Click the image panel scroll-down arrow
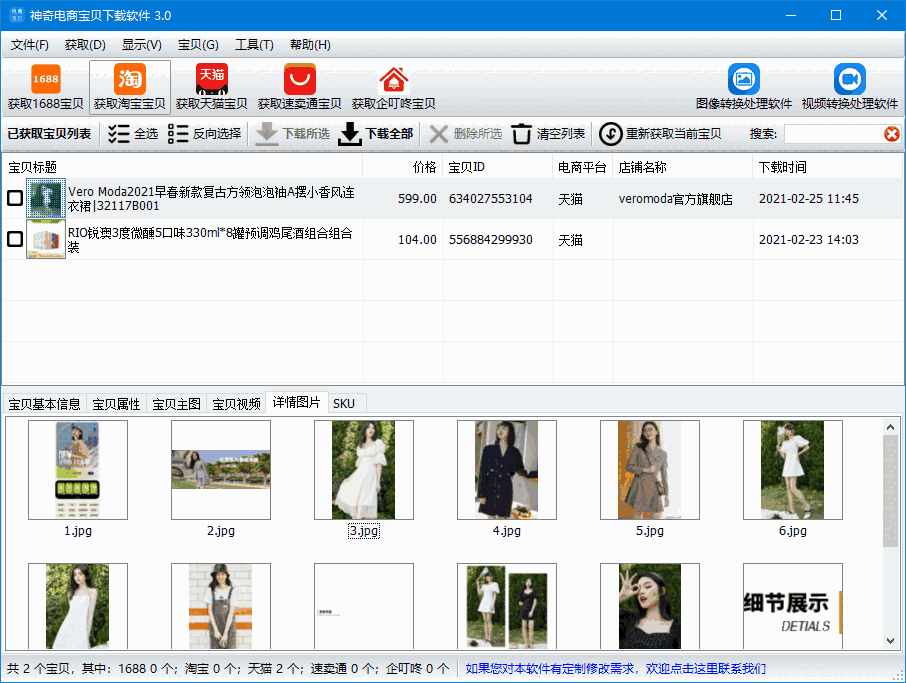This screenshot has width=906, height=683. [891, 640]
